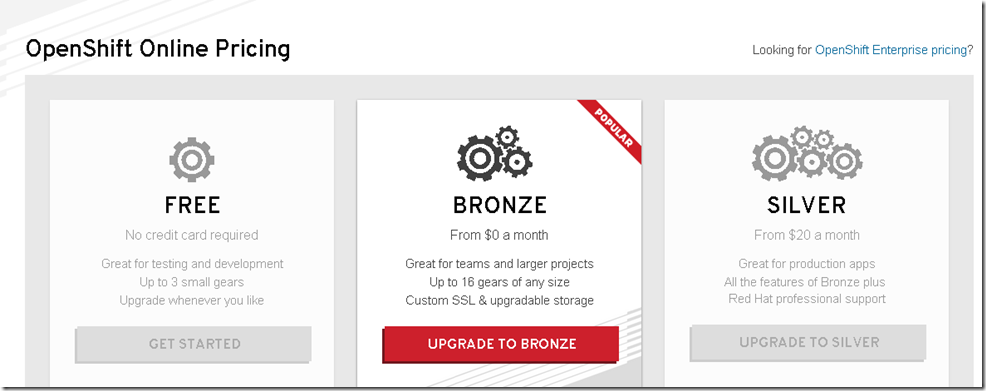Screen dimensions: 986x391
Task: Click the single gear icon above FREE
Action: coord(192,160)
